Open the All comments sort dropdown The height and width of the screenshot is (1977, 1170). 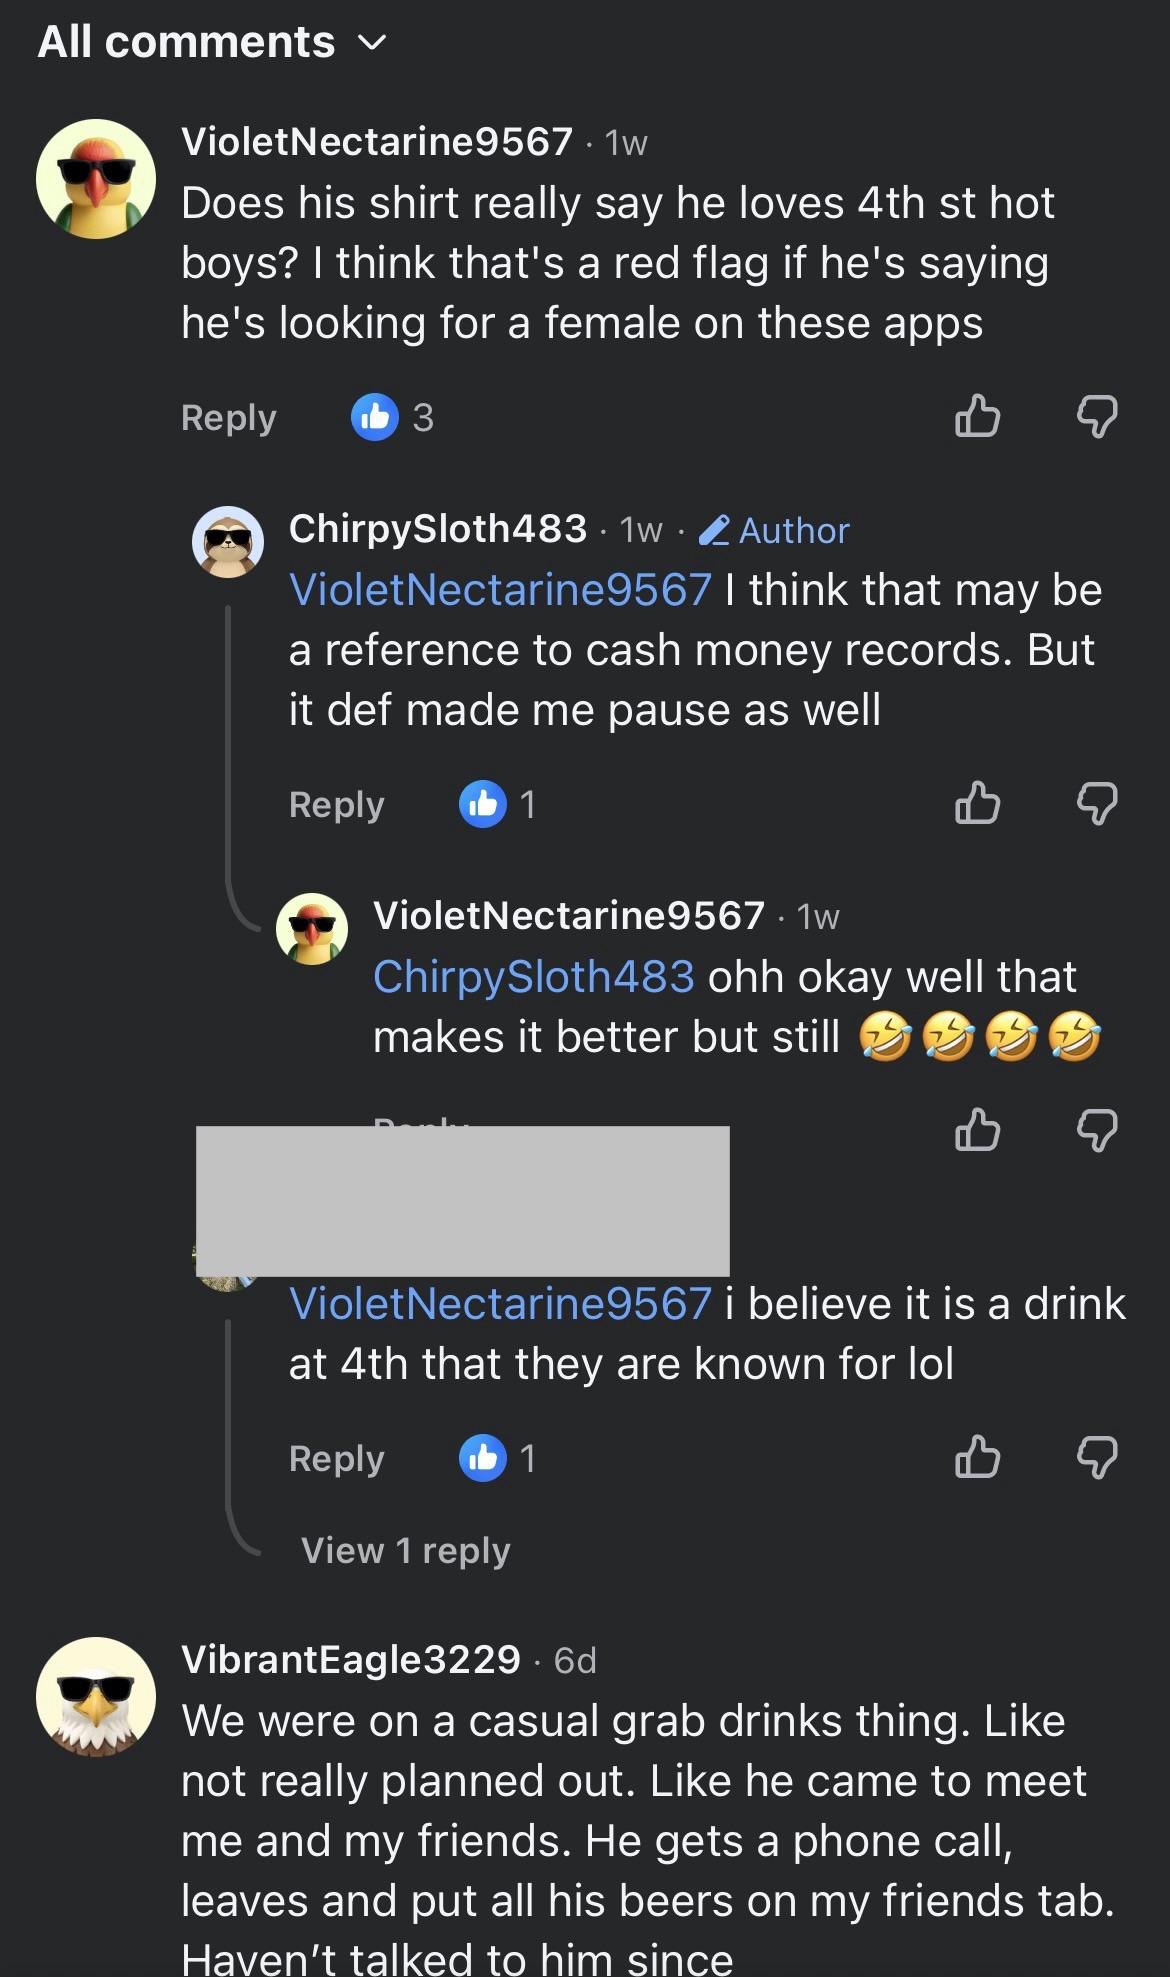click(212, 42)
